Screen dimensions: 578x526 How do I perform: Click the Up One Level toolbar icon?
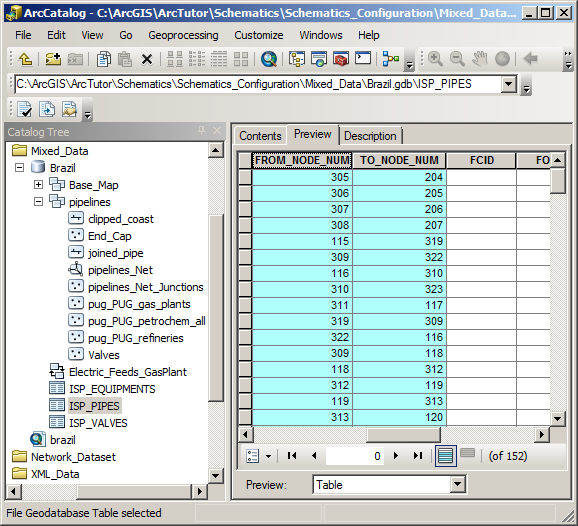[x=25, y=59]
